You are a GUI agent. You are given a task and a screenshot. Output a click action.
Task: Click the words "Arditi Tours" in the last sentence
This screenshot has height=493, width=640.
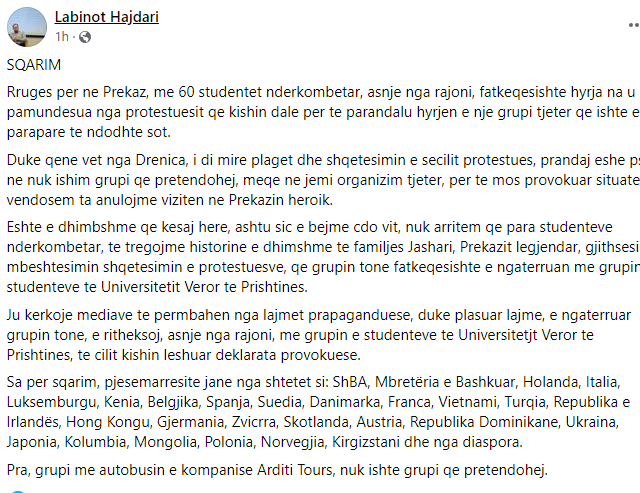(294, 470)
